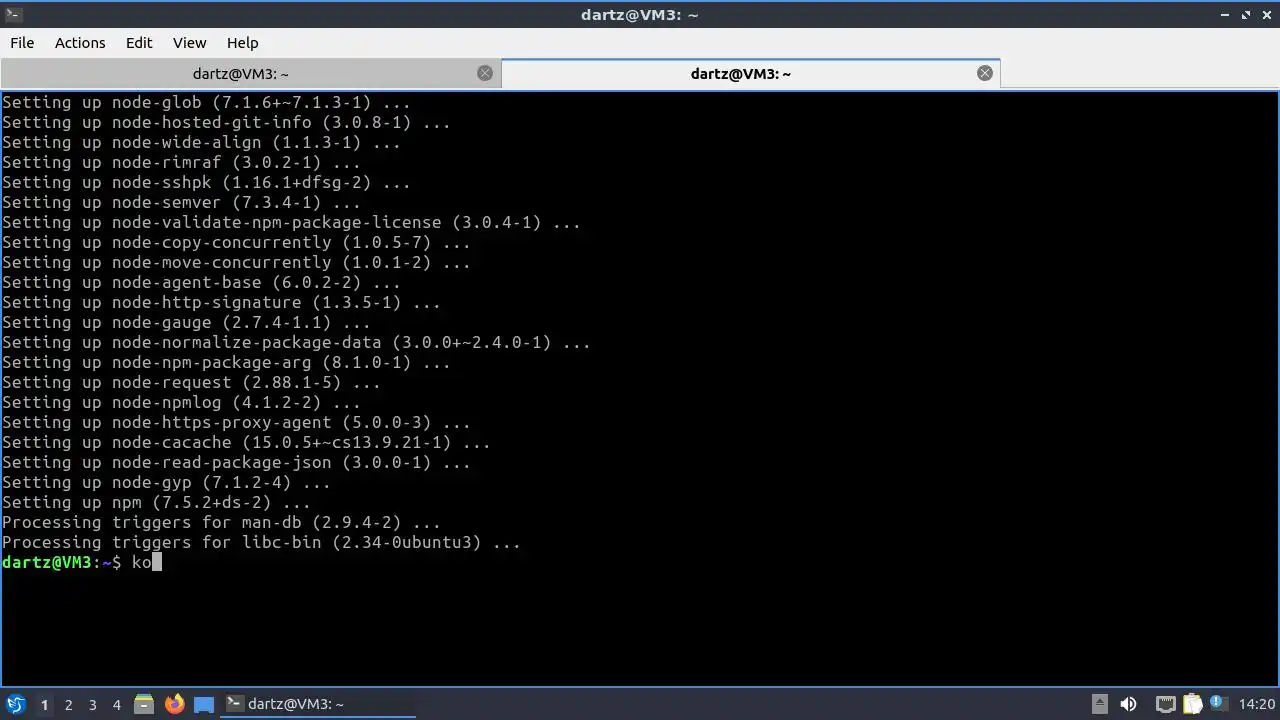Click the 'node-normalize-package-data' line
This screenshot has height=720, width=1280.
(296, 342)
